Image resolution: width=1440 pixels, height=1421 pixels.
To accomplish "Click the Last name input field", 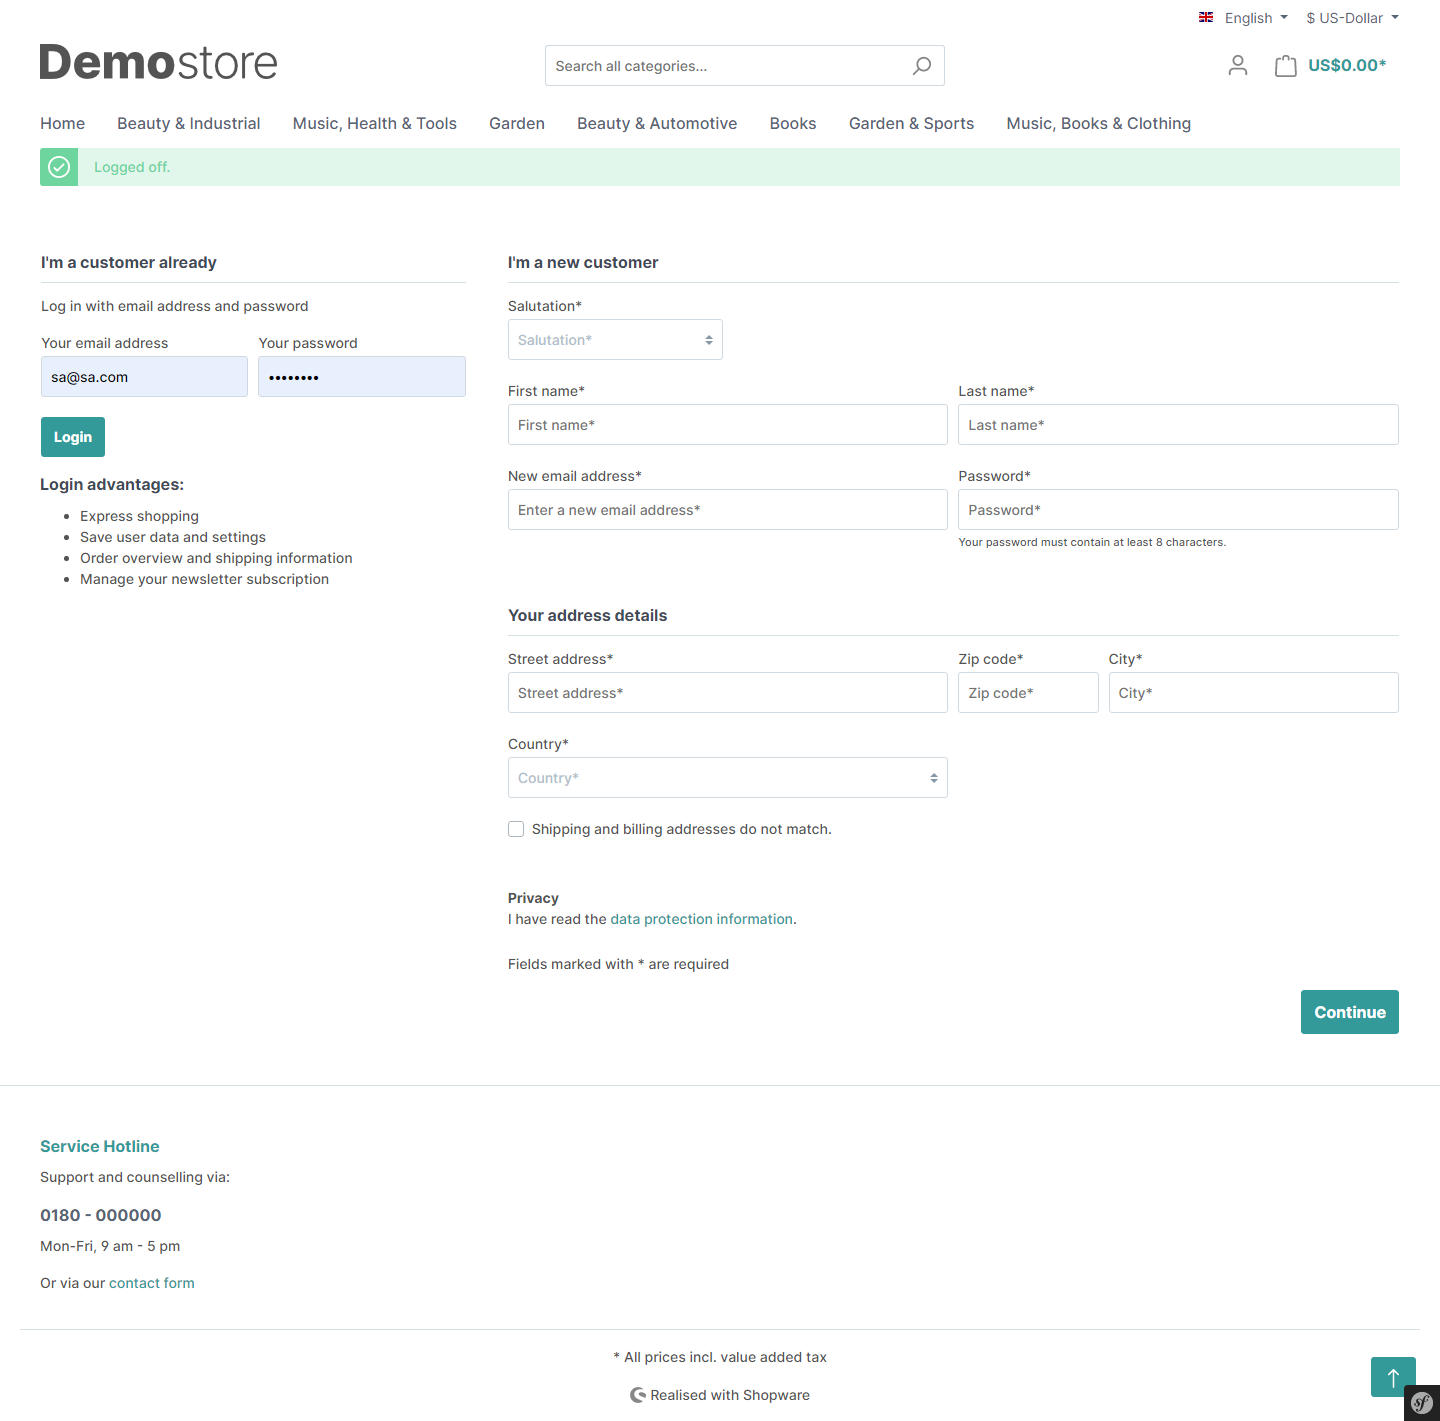I will click(1178, 425).
